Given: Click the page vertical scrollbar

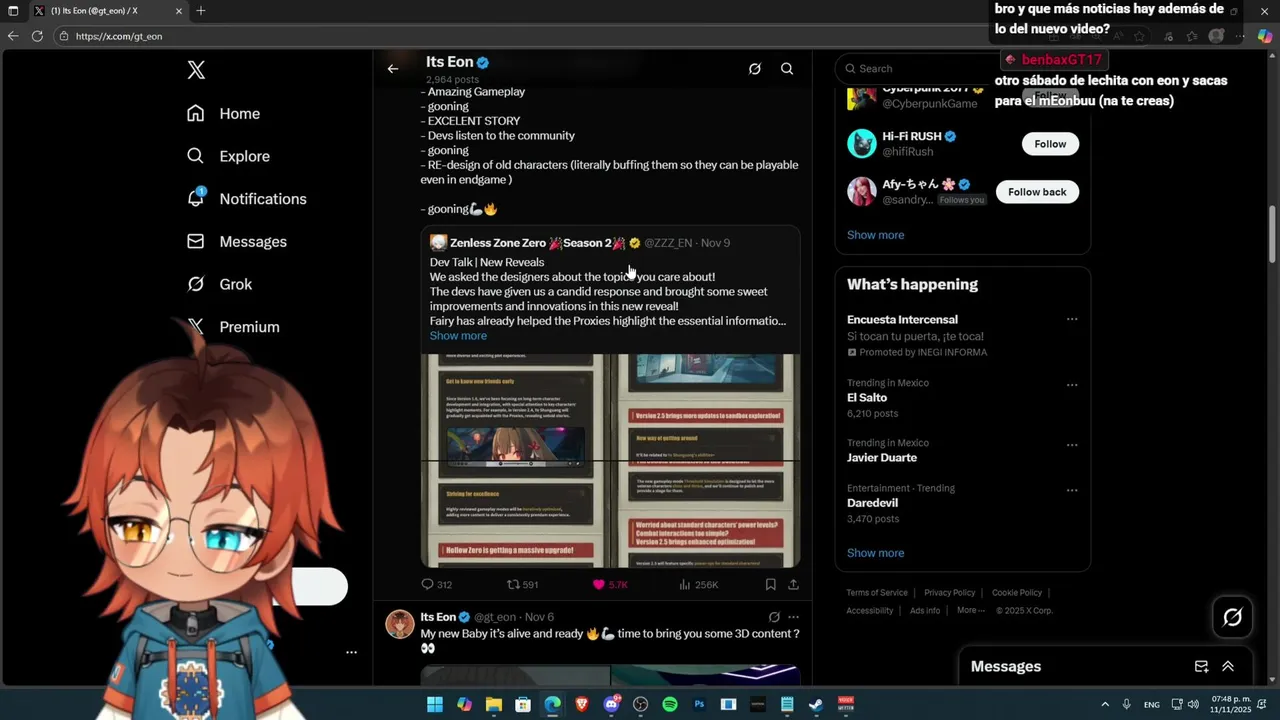Looking at the screenshot, I should [1273, 232].
